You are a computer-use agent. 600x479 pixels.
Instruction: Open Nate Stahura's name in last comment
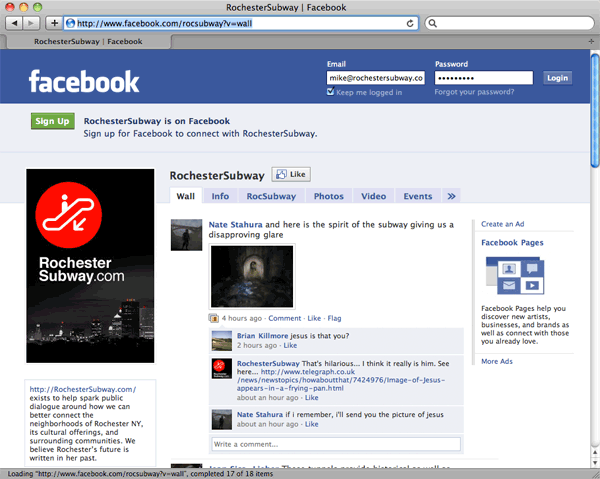point(260,414)
